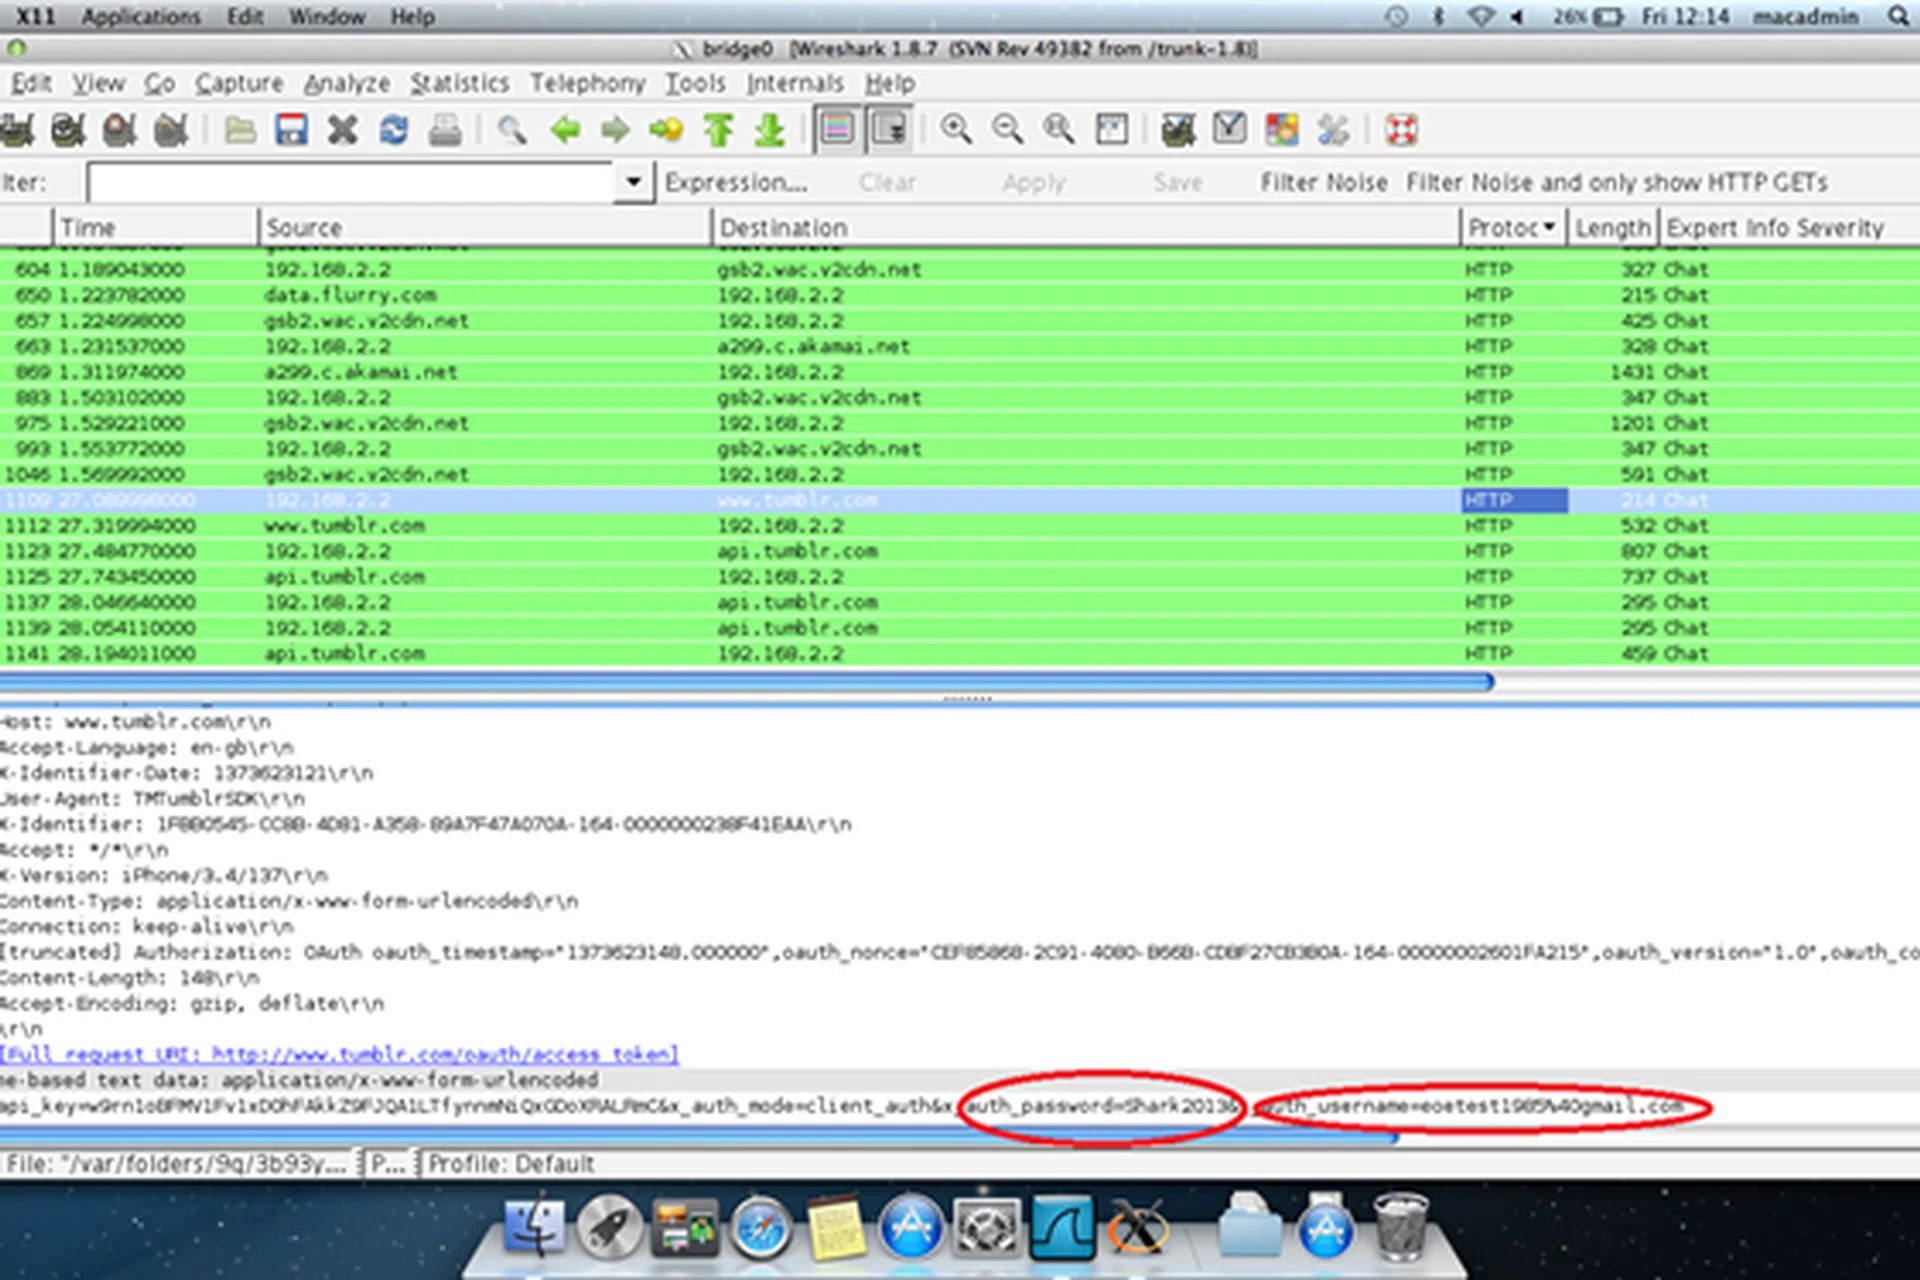Click the Full request URI link
Viewport: 1920px width, 1280px height.
tap(340, 1054)
